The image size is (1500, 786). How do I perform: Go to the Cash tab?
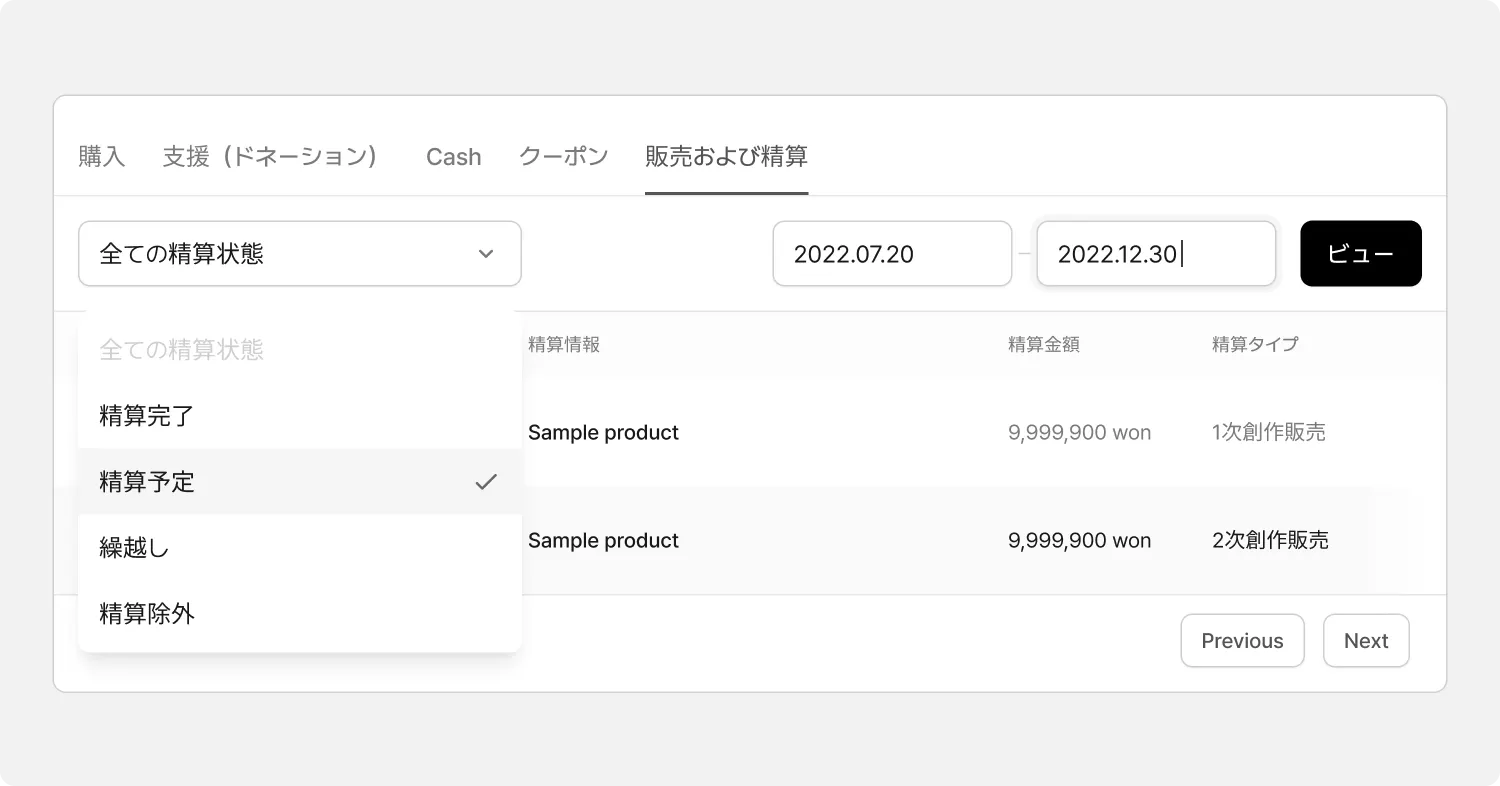453,157
